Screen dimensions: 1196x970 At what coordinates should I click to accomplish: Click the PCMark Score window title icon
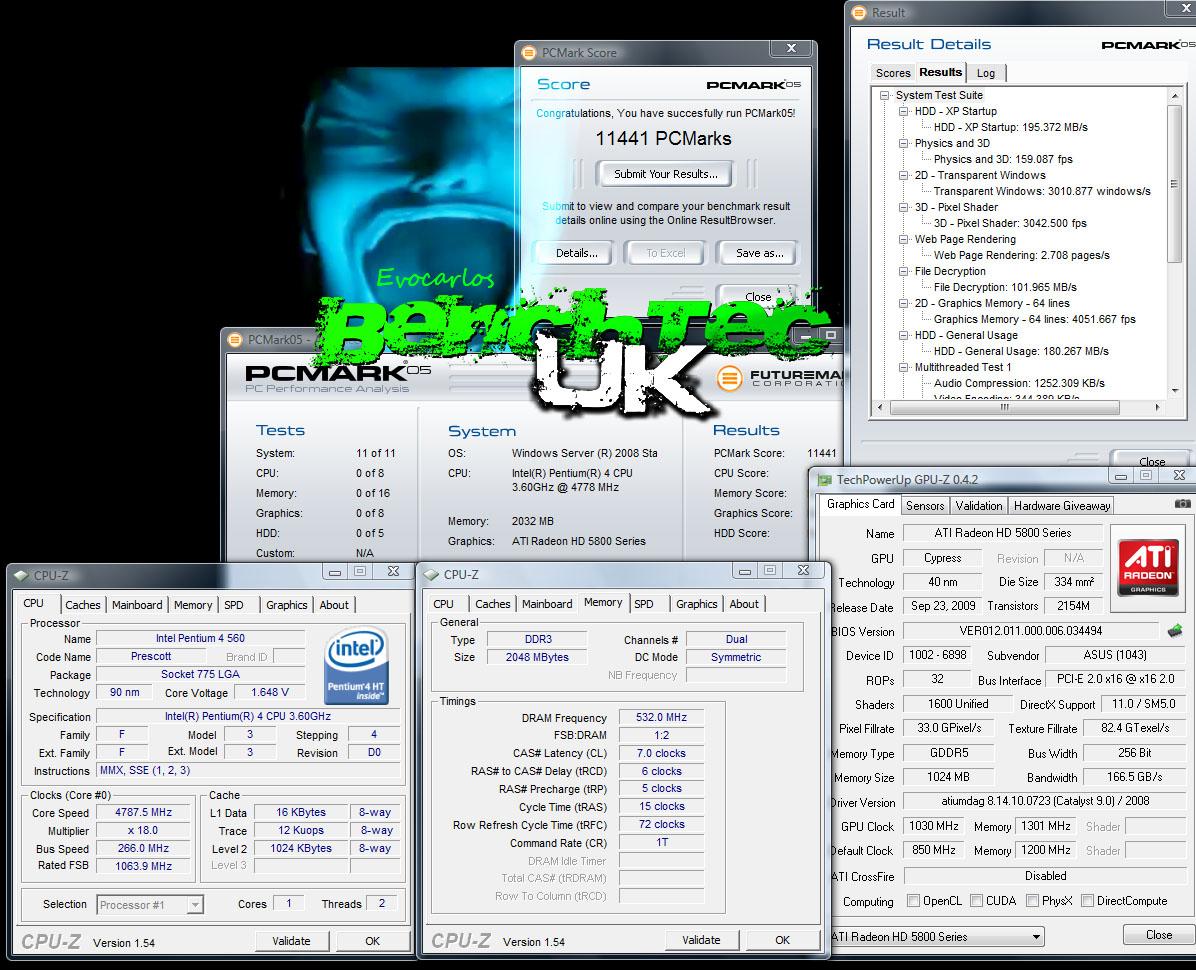coord(529,53)
